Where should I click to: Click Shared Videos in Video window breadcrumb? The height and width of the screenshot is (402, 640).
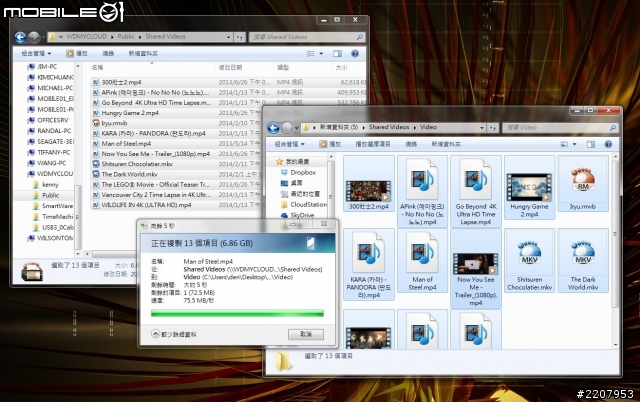point(389,127)
